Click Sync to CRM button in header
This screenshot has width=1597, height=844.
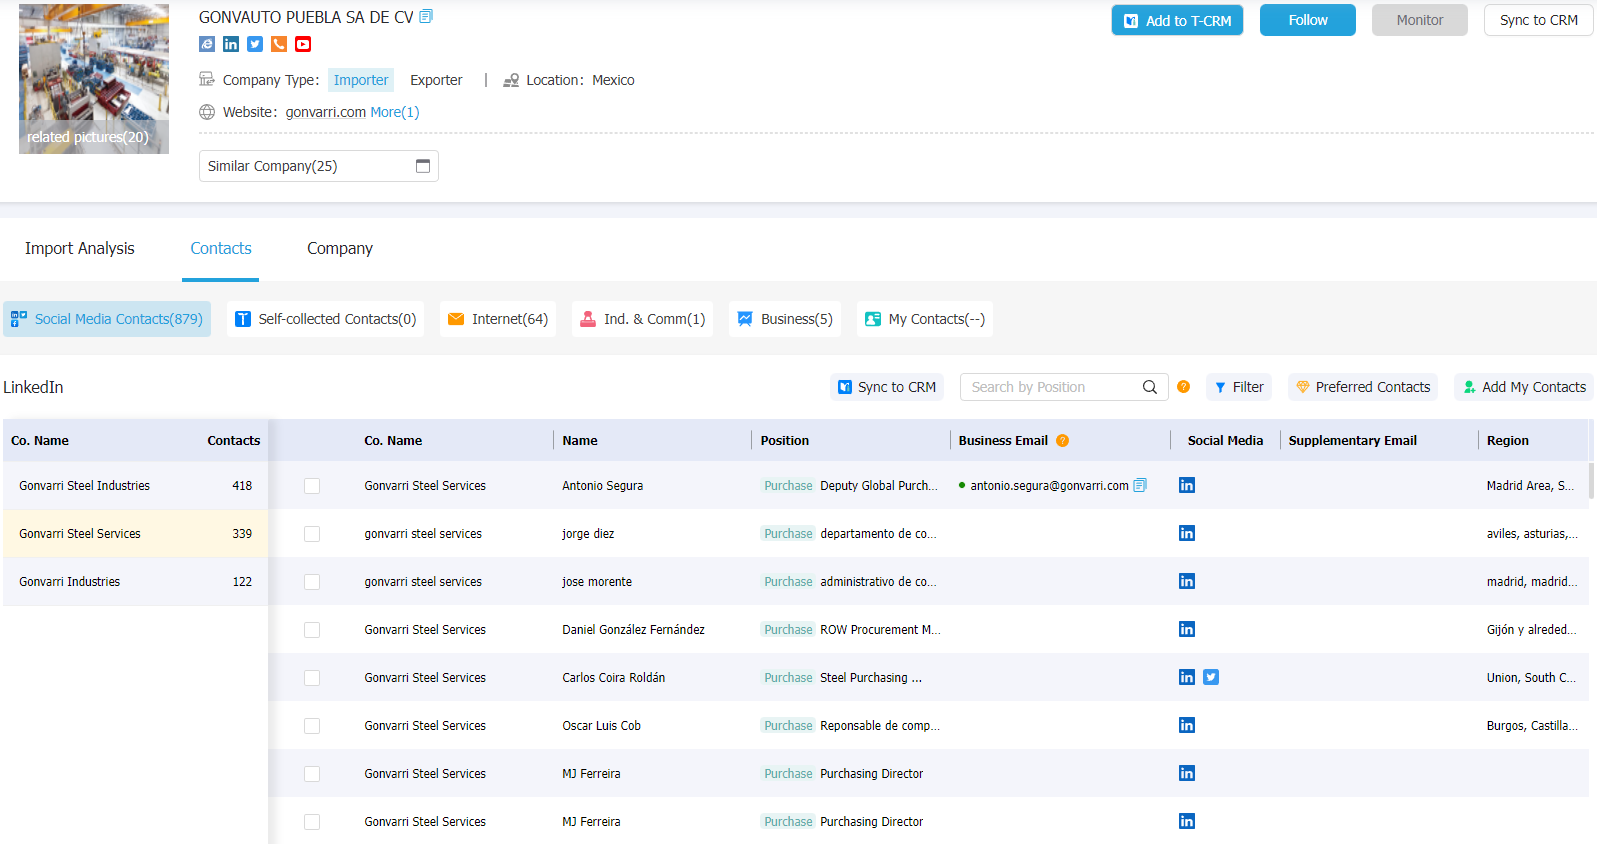[1538, 20]
